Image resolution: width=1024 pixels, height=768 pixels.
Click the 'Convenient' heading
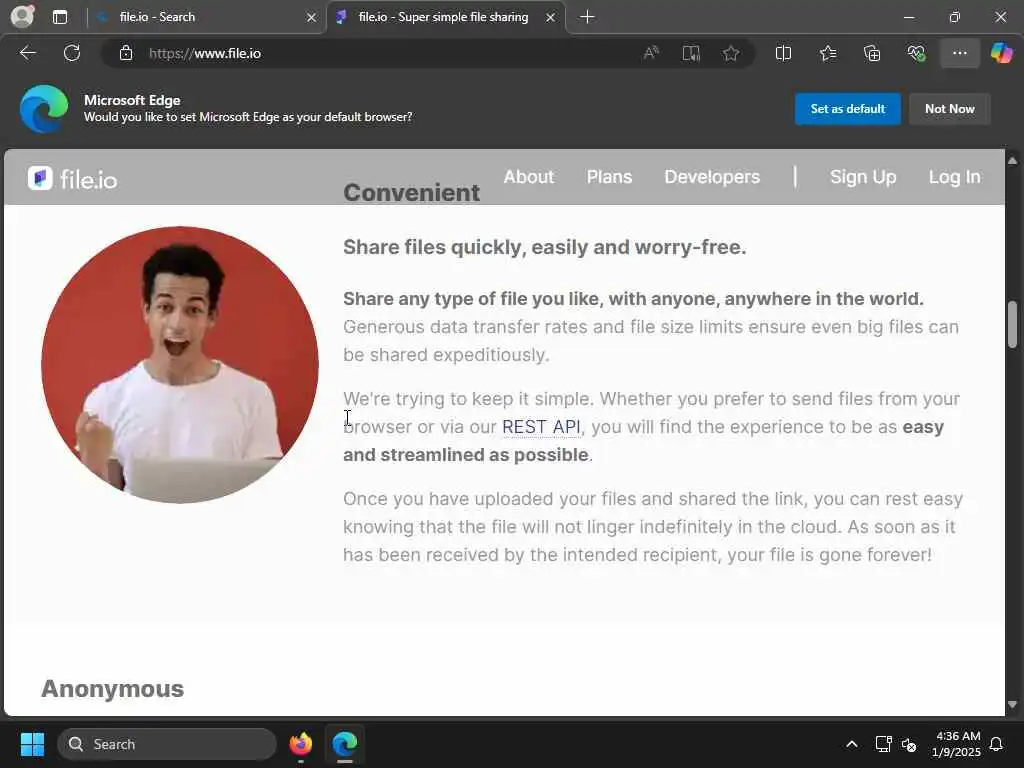click(411, 193)
